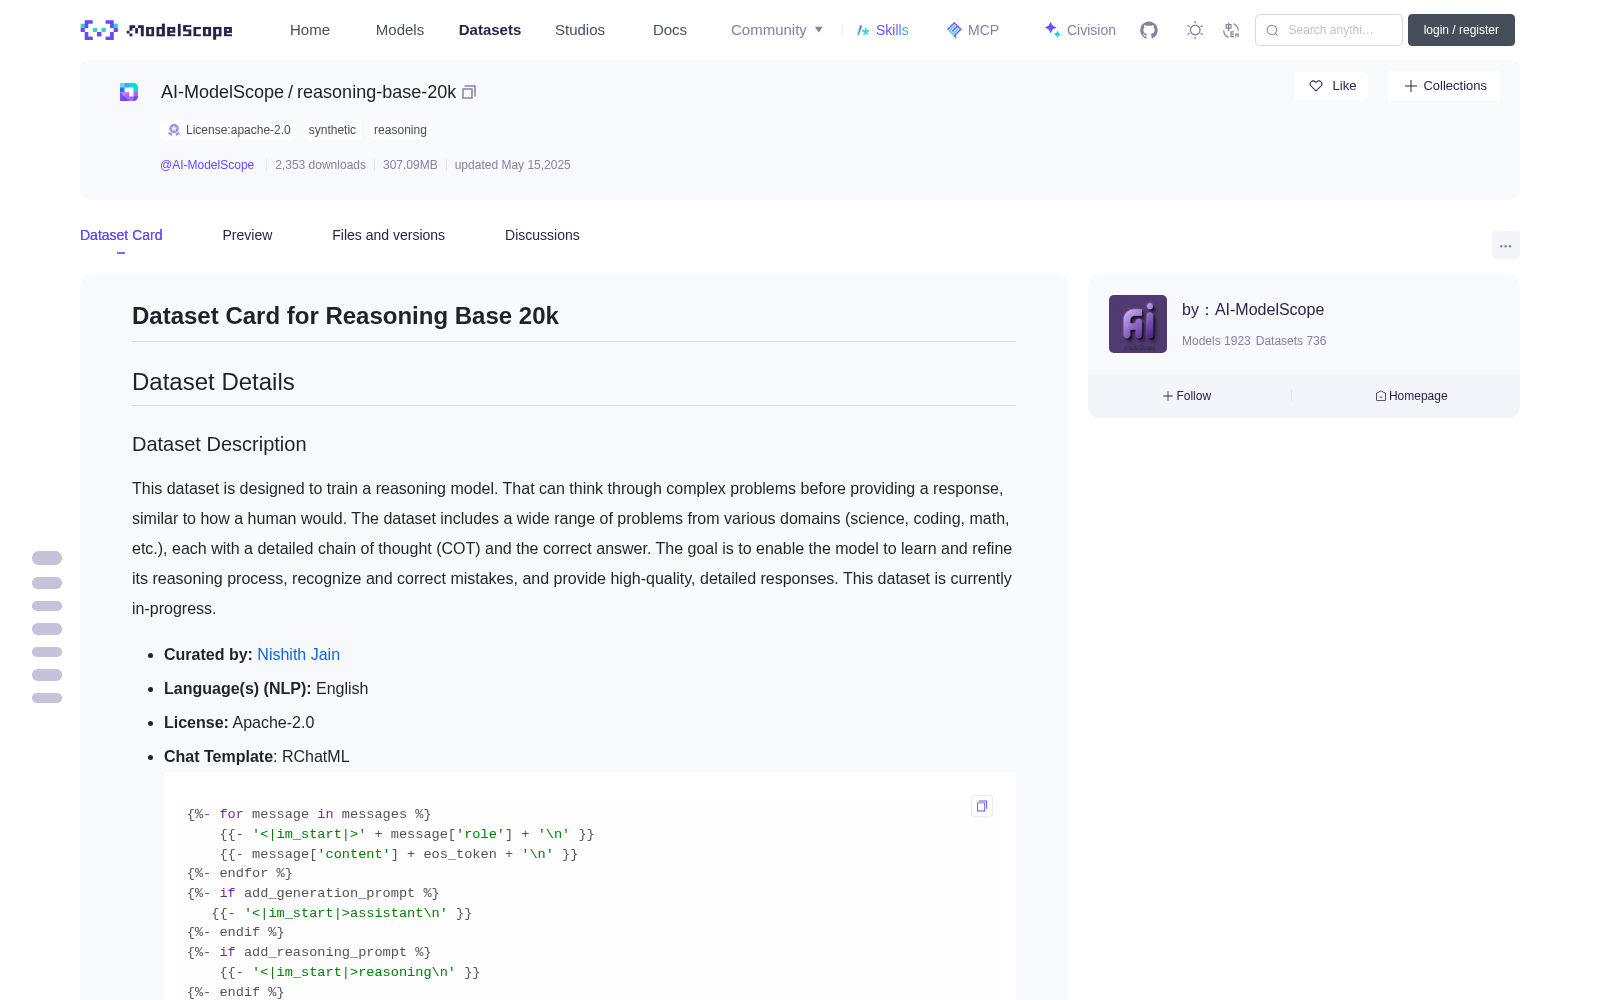Click the Dataset Details heading

pos(213,382)
